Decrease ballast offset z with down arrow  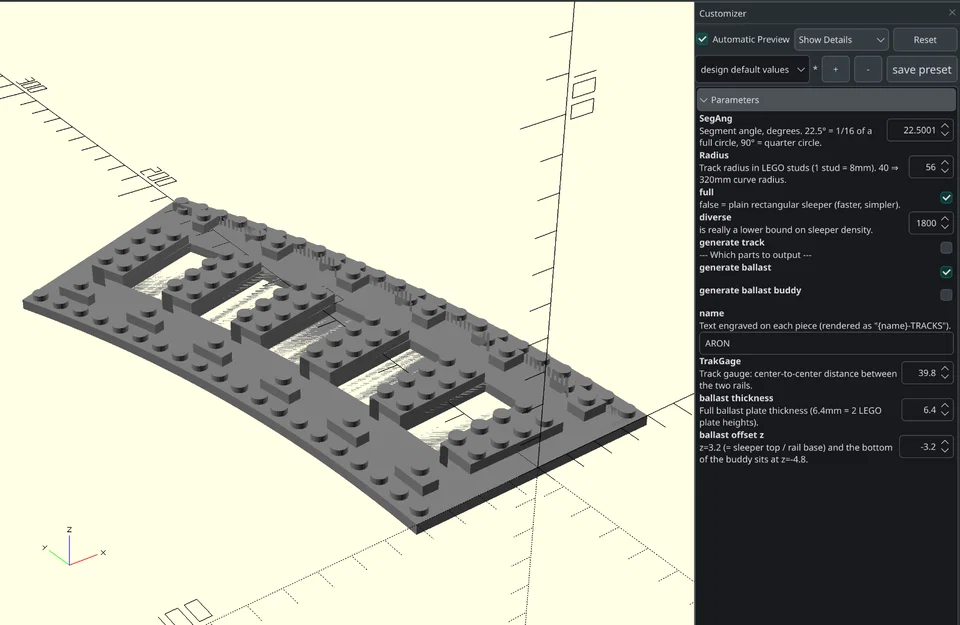pyautogui.click(x=945, y=451)
